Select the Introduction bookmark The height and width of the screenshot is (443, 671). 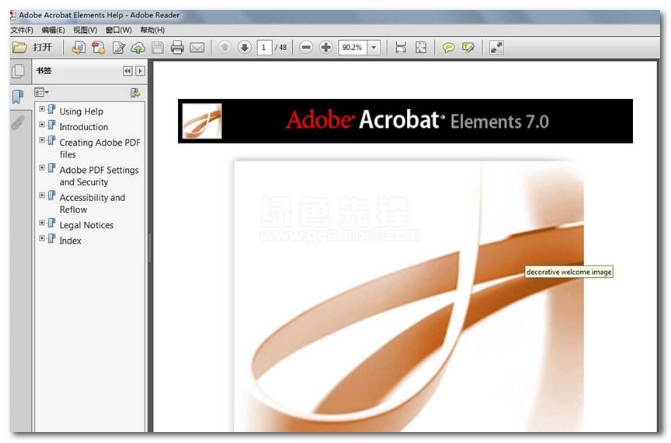(x=83, y=127)
